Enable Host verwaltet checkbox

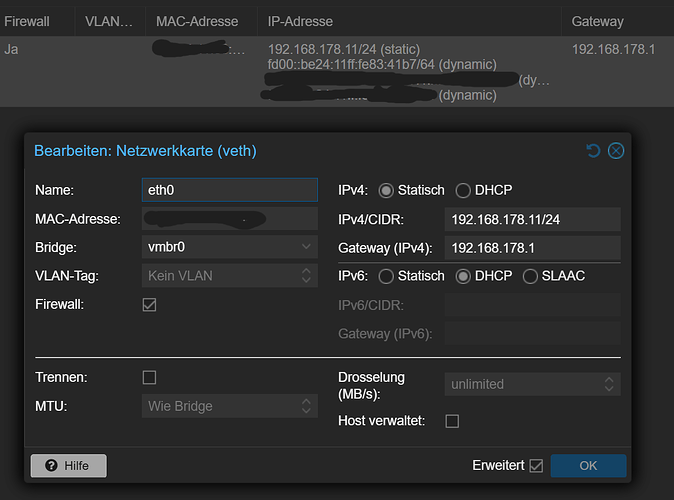click(x=452, y=421)
